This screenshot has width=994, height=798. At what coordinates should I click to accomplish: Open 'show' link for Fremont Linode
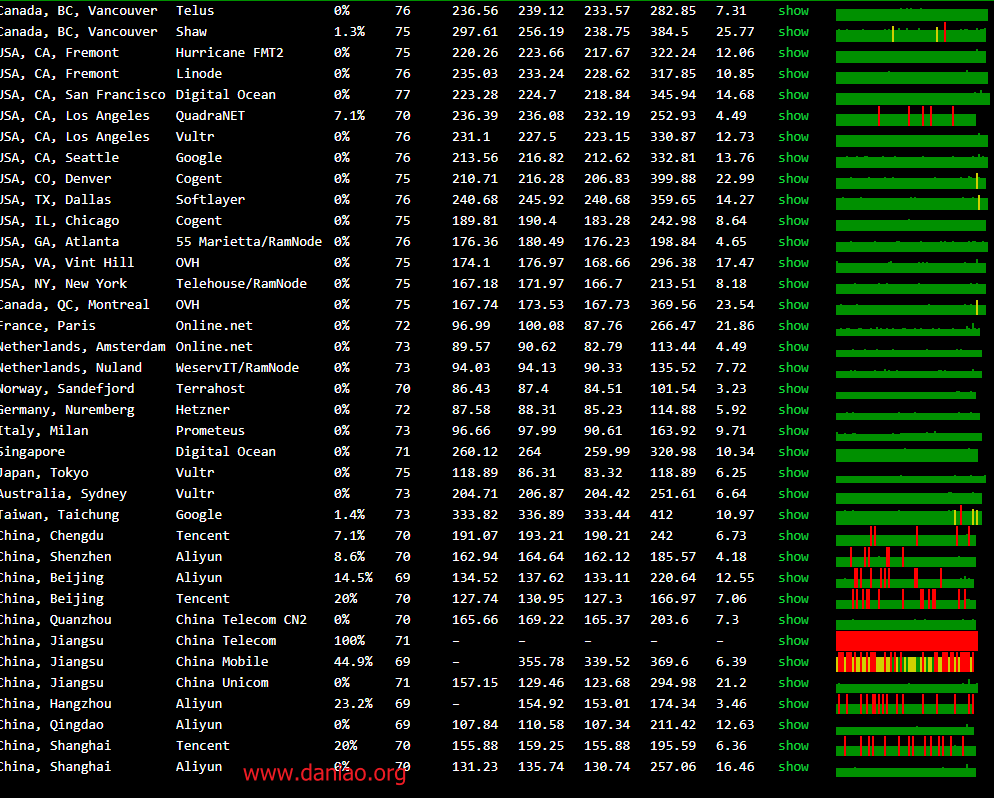point(793,74)
